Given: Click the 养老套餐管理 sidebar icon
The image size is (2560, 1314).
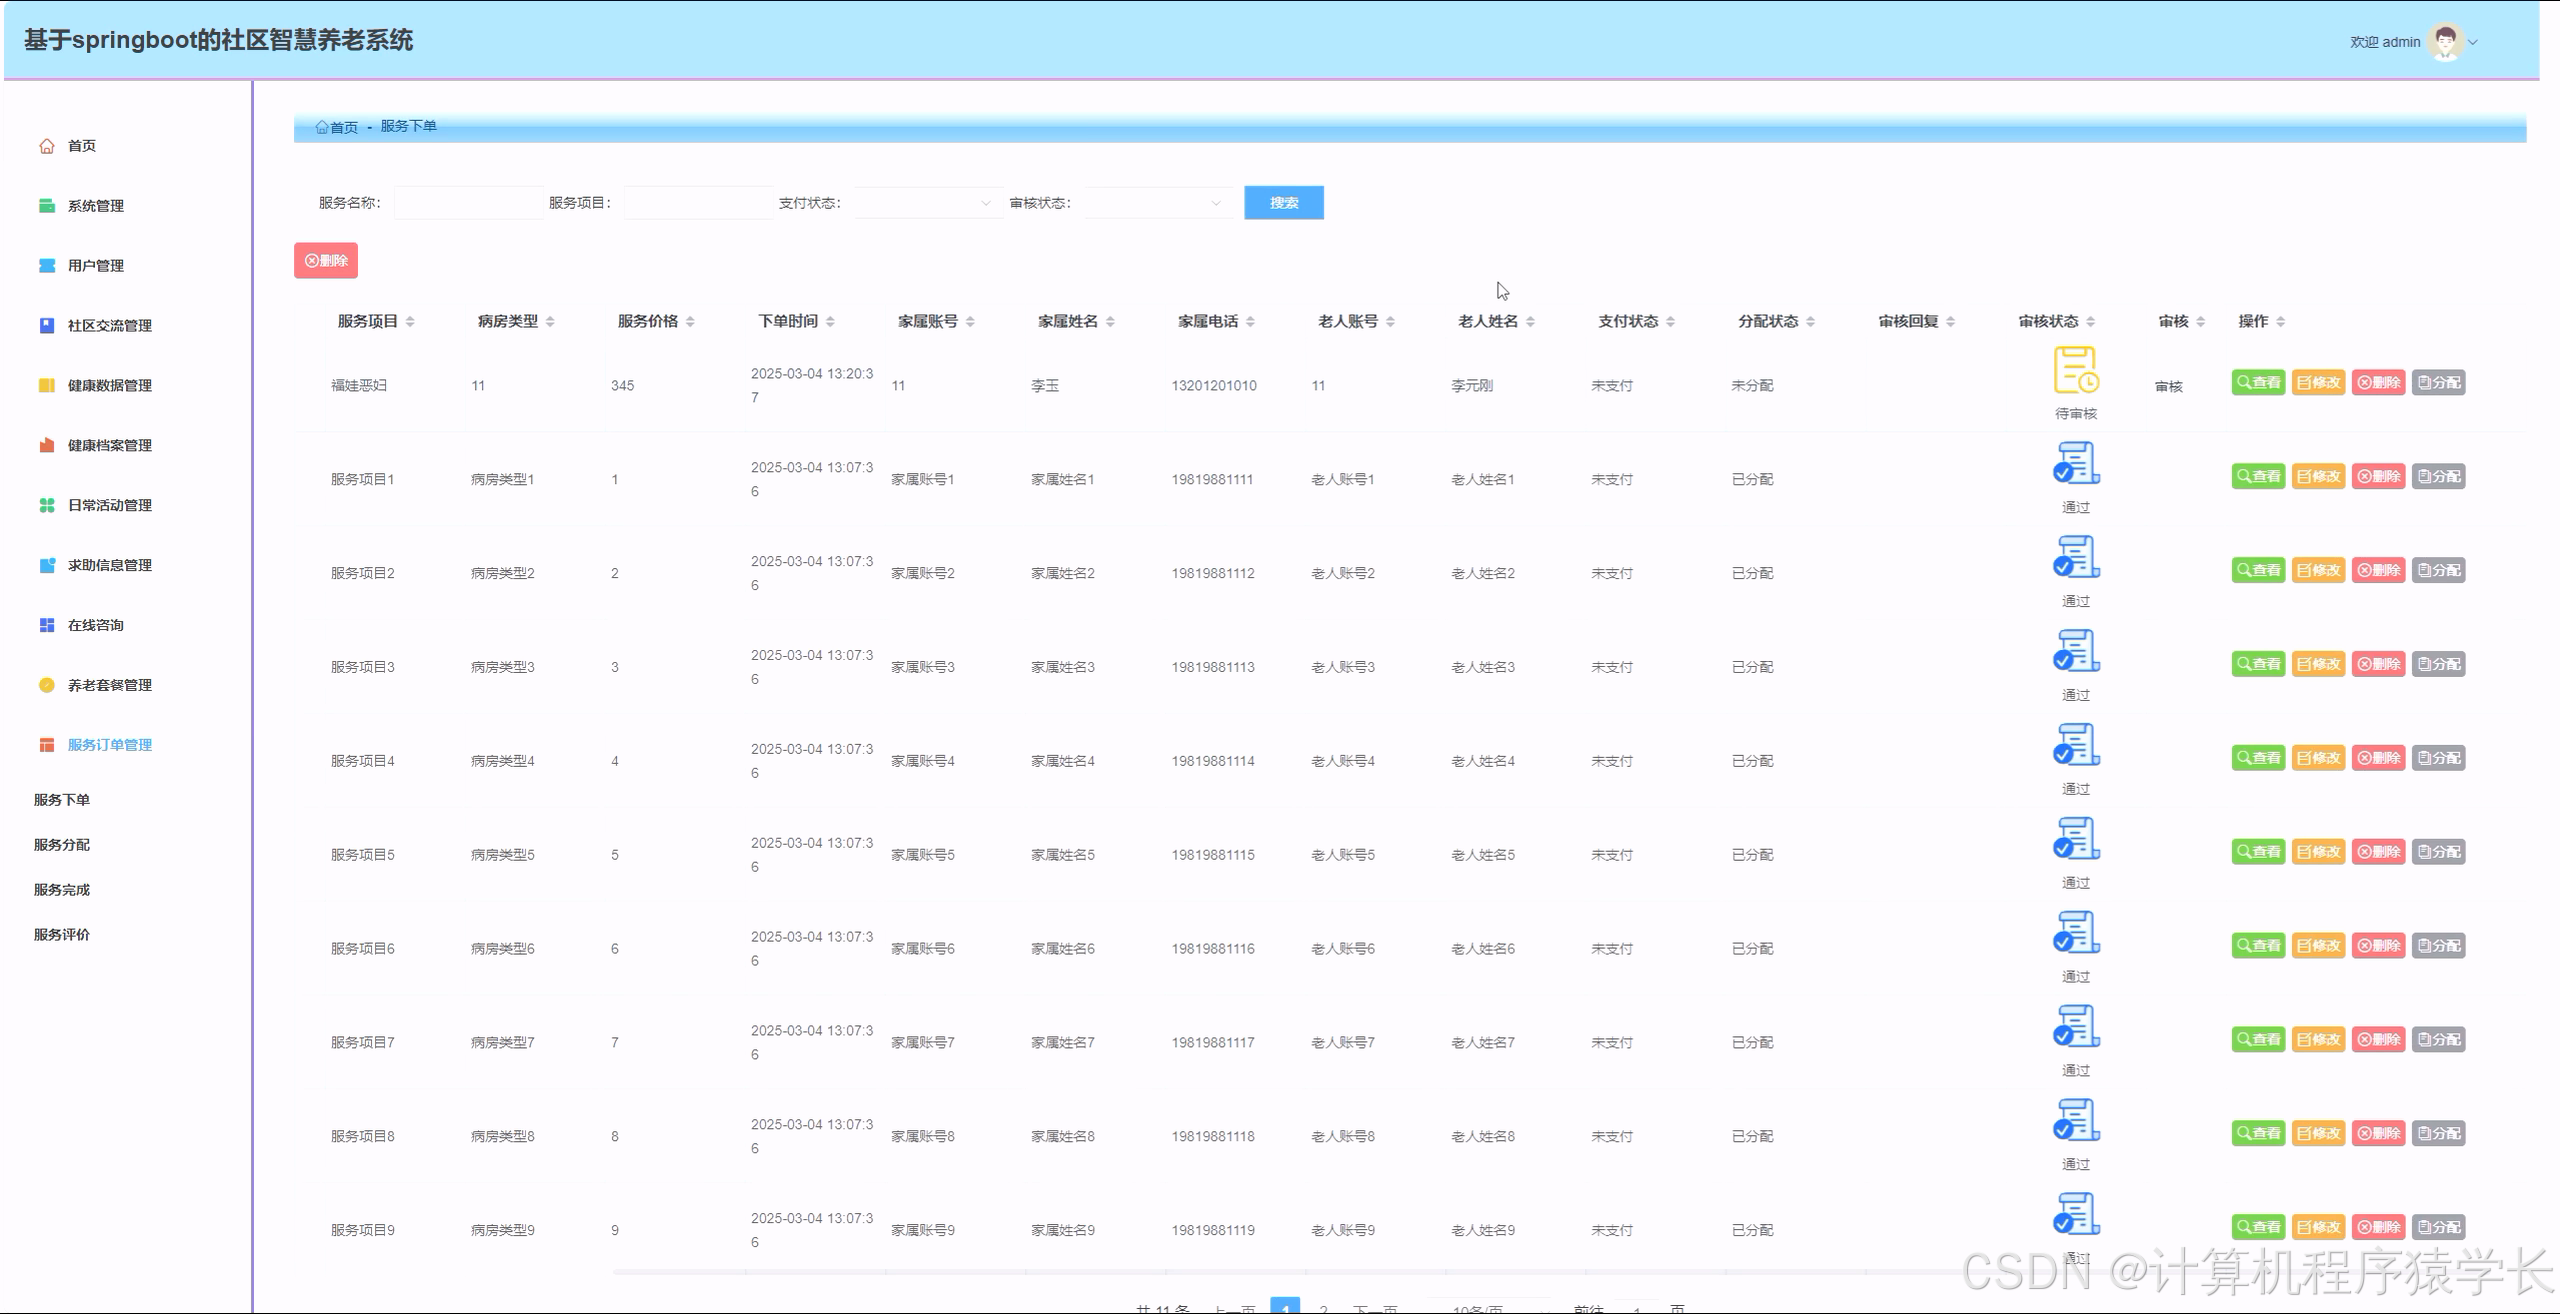Looking at the screenshot, I should (47, 685).
